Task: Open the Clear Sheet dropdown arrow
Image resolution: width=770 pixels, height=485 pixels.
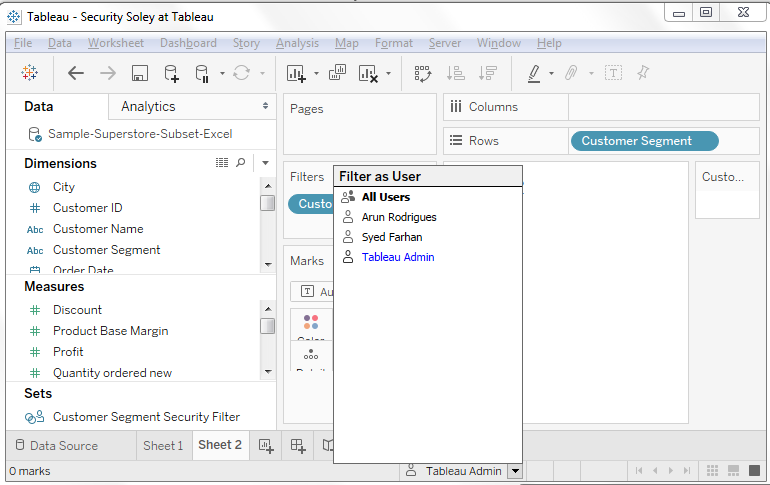Action: click(388, 74)
